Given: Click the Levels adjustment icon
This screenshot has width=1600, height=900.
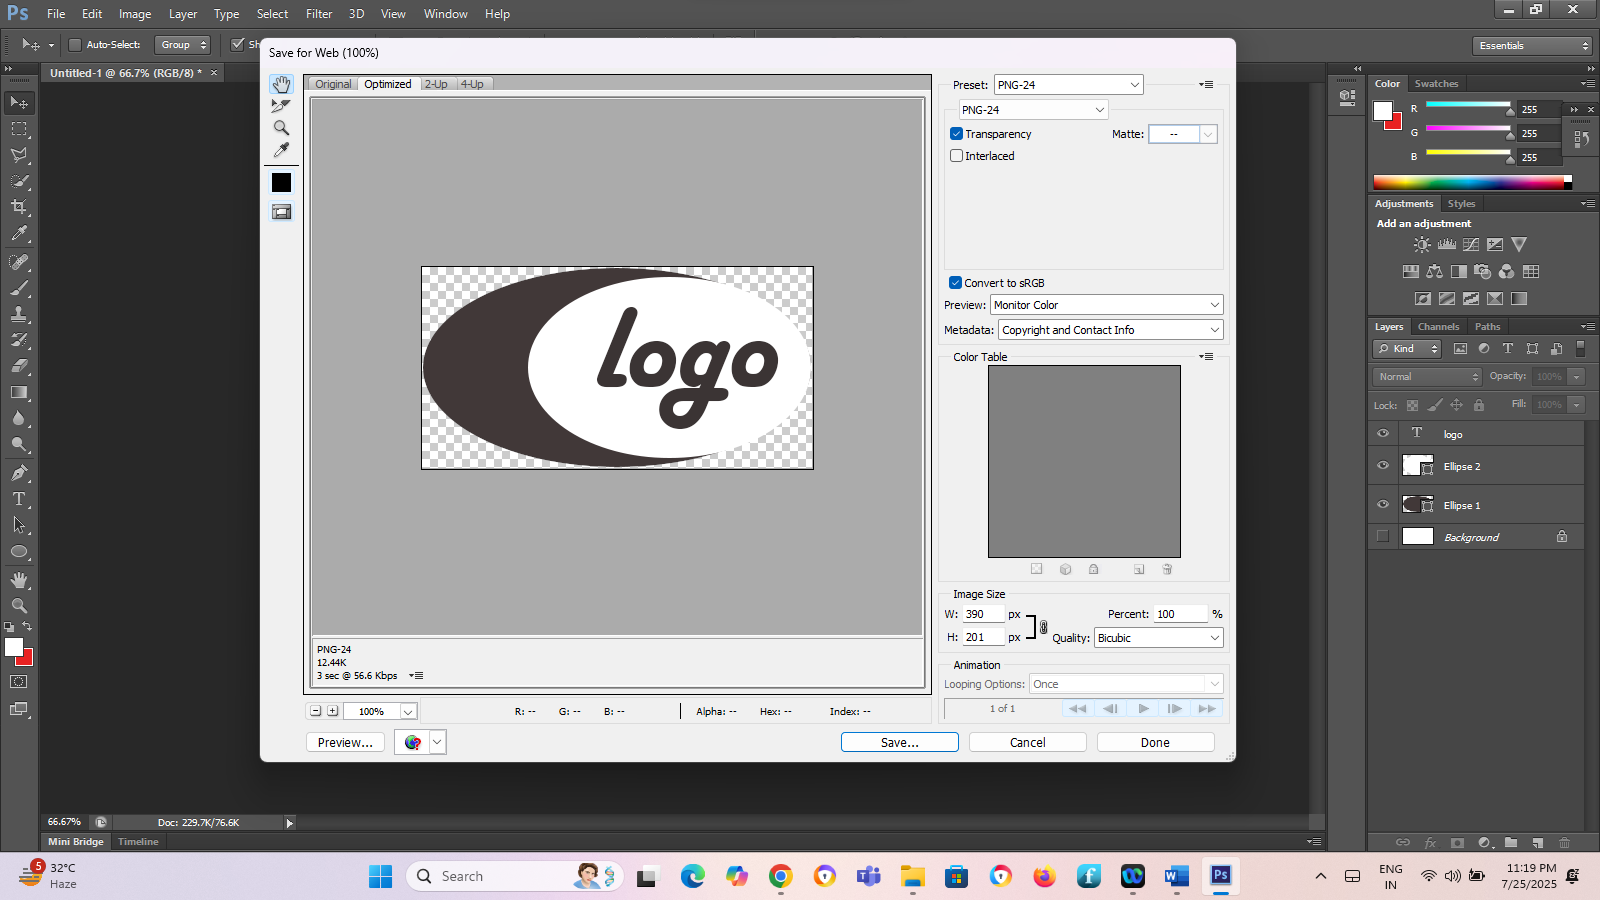Looking at the screenshot, I should click(1447, 244).
